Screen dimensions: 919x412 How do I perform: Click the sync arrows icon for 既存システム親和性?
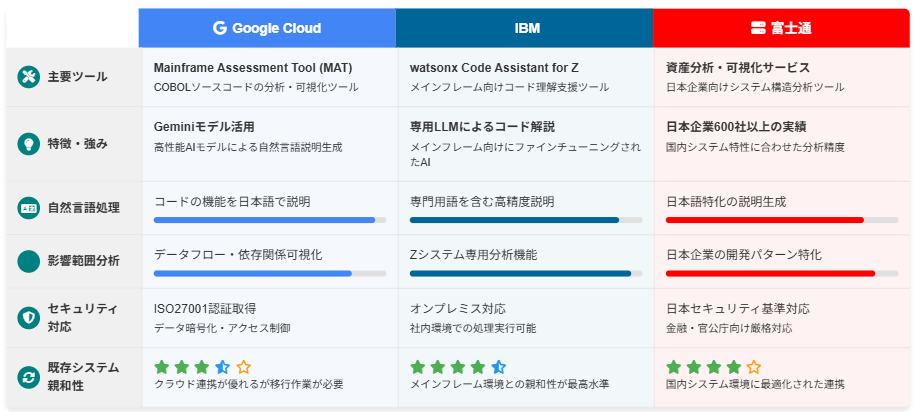click(x=28, y=377)
